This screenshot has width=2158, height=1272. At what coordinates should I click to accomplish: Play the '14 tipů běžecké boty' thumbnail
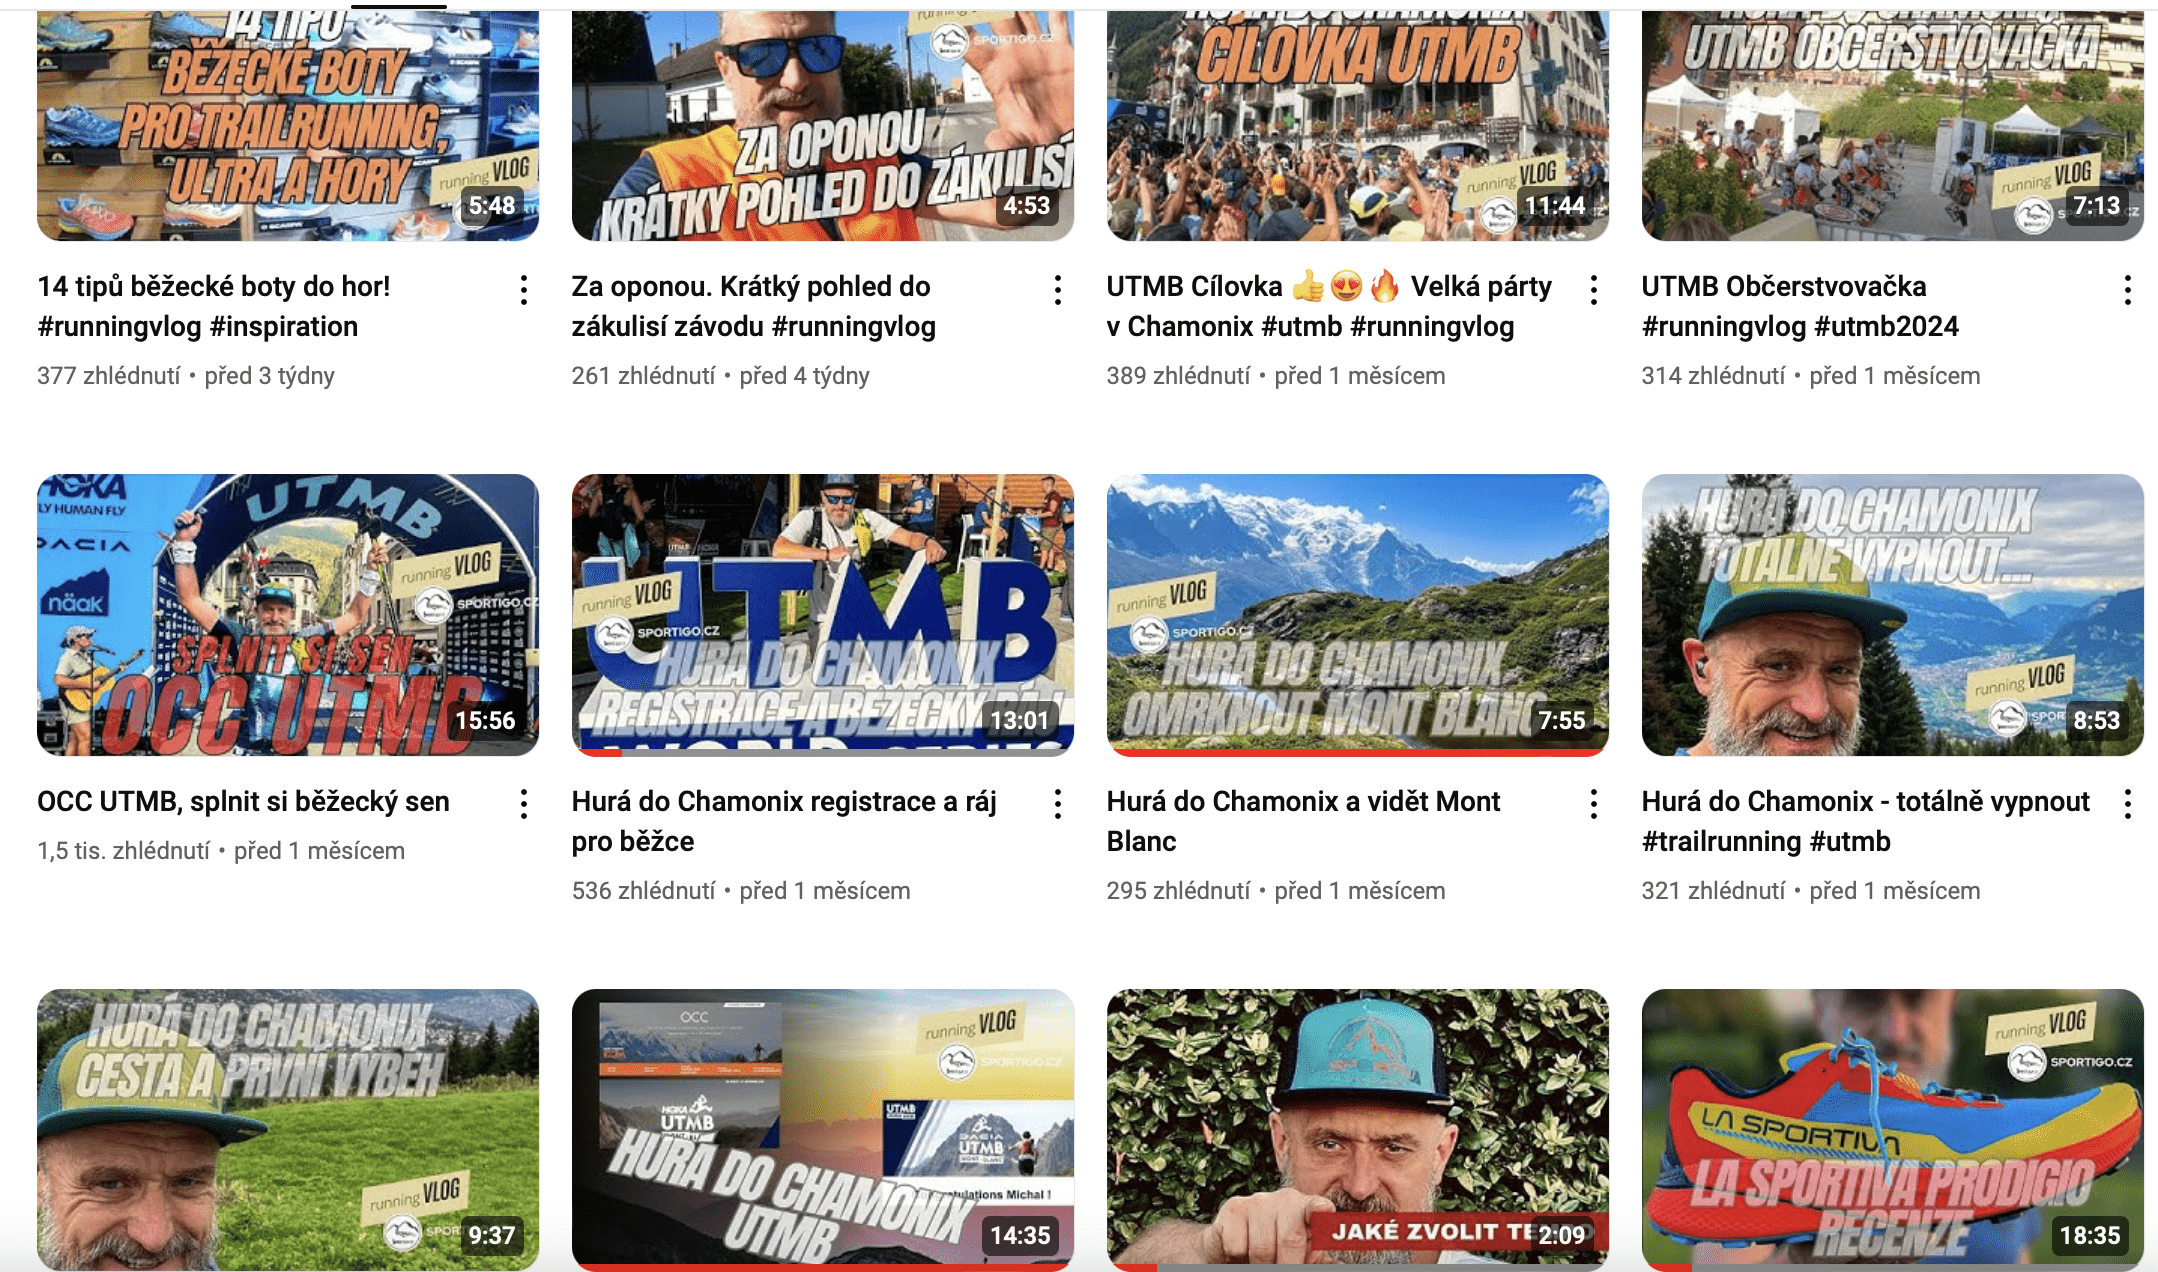coord(288,125)
